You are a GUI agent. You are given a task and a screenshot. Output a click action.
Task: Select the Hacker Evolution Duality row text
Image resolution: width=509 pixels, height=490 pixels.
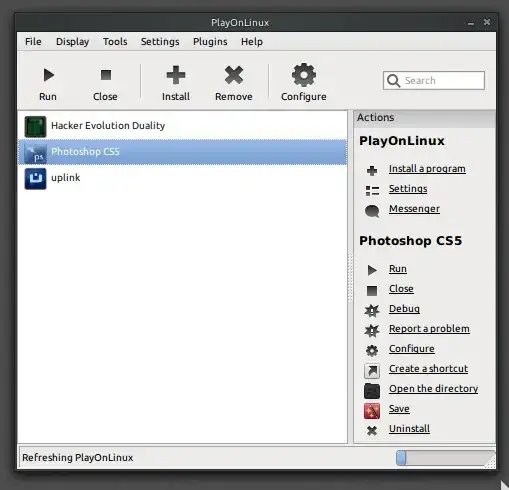click(108, 126)
